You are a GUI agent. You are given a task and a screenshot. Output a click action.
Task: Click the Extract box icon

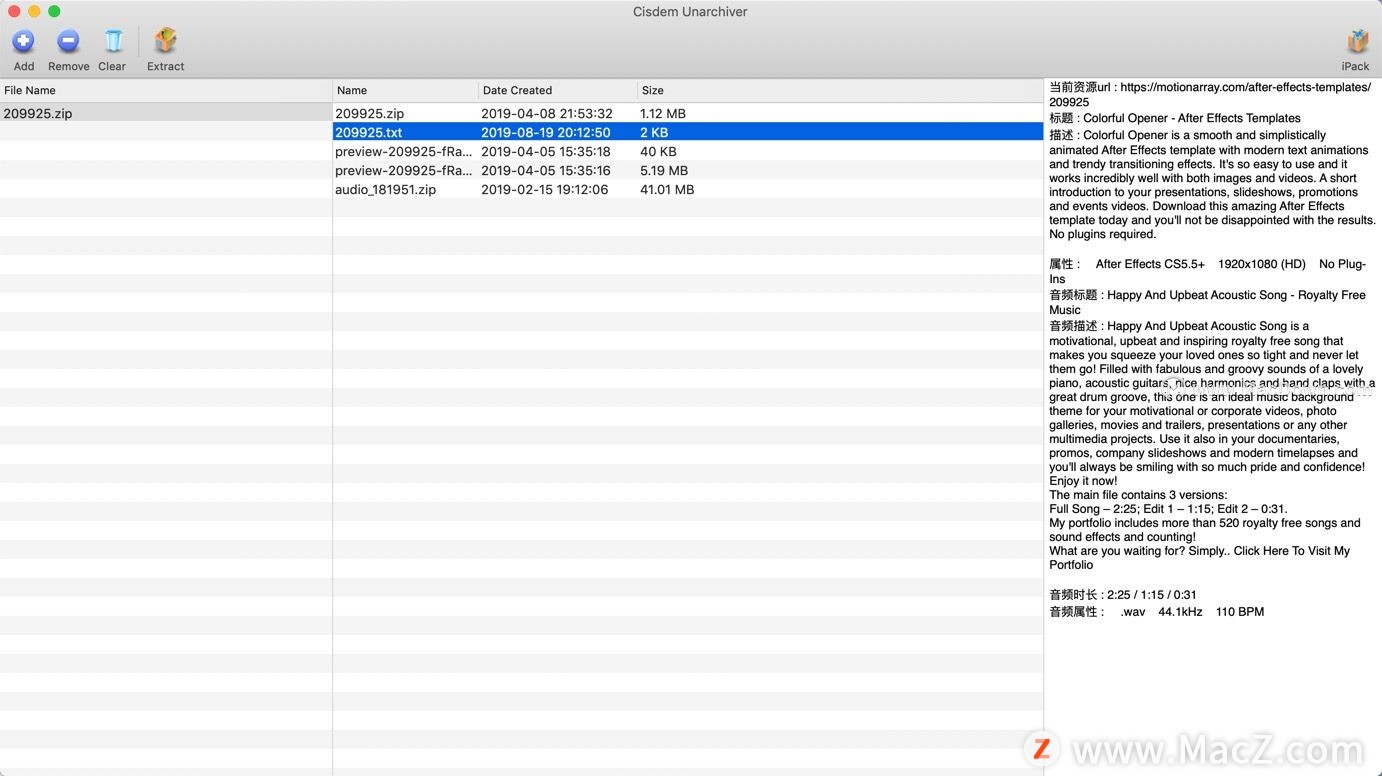pos(165,41)
